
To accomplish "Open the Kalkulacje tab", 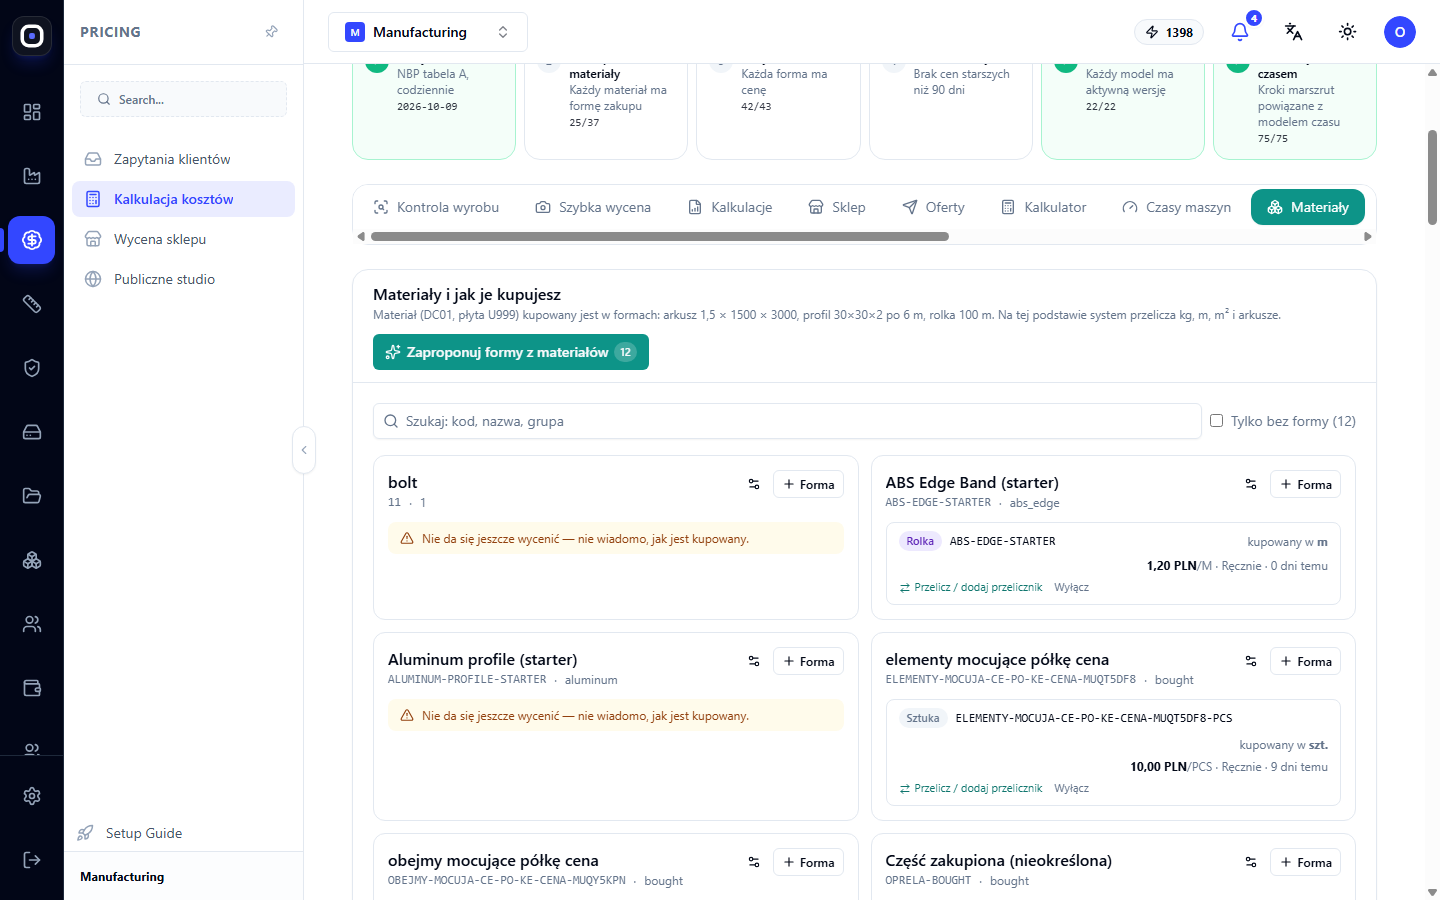I will coord(730,207).
